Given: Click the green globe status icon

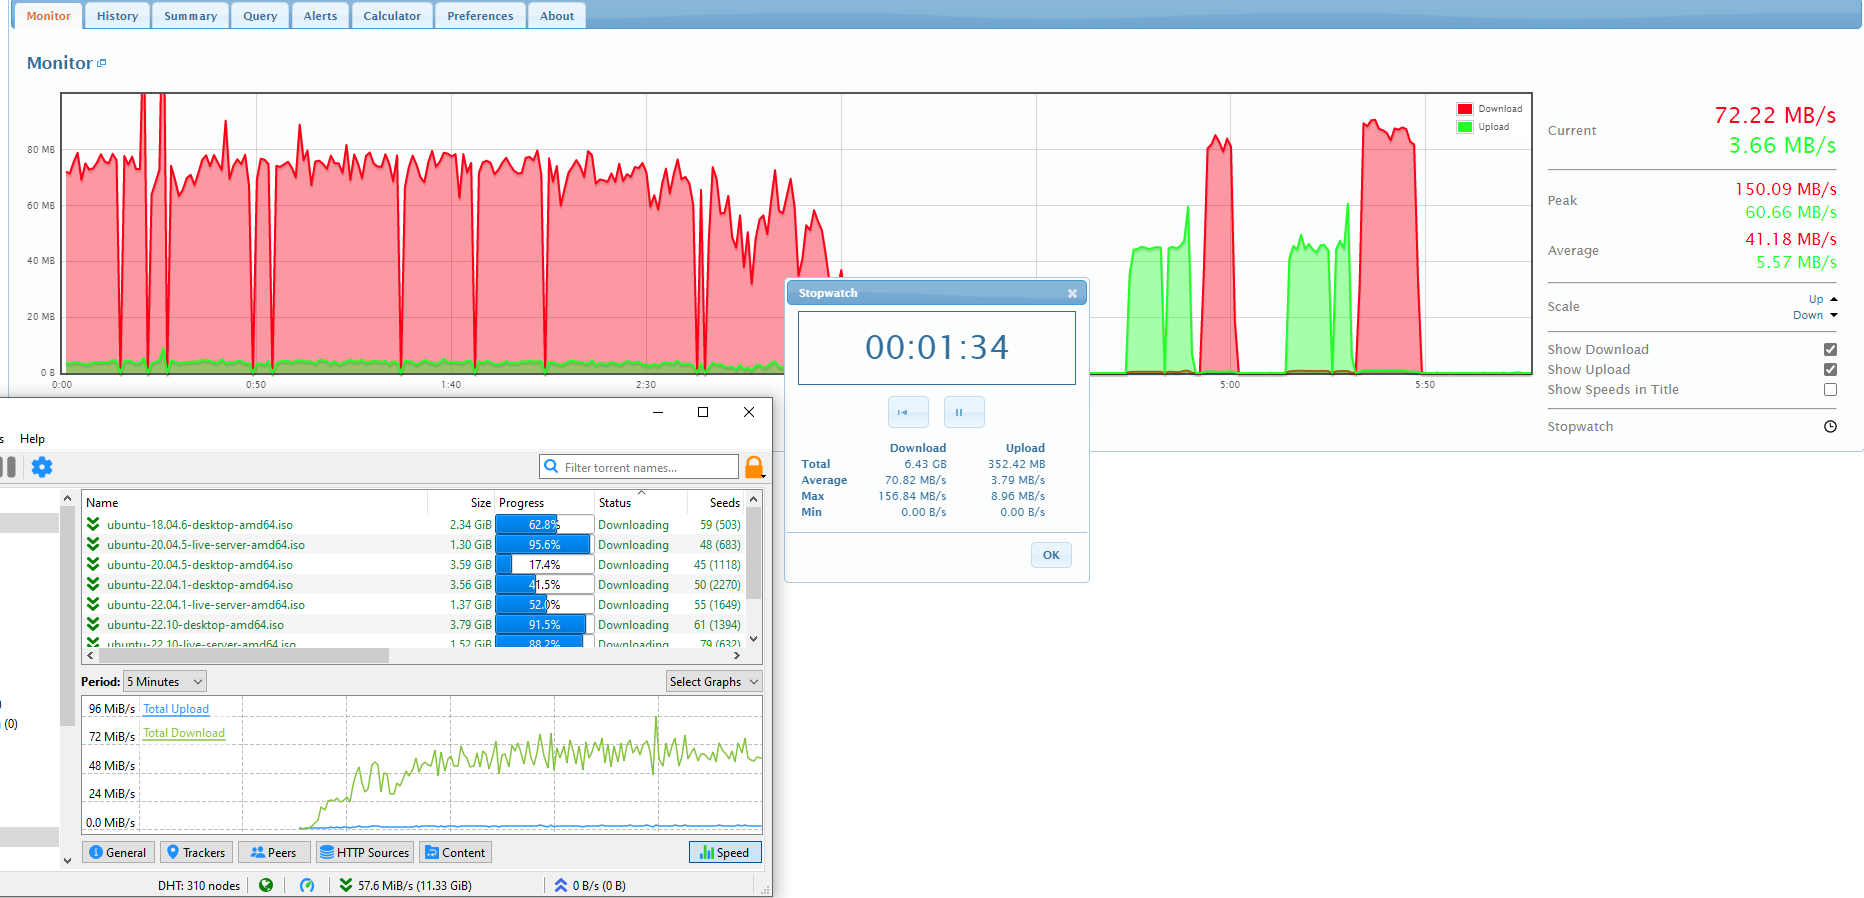Looking at the screenshot, I should 266,885.
